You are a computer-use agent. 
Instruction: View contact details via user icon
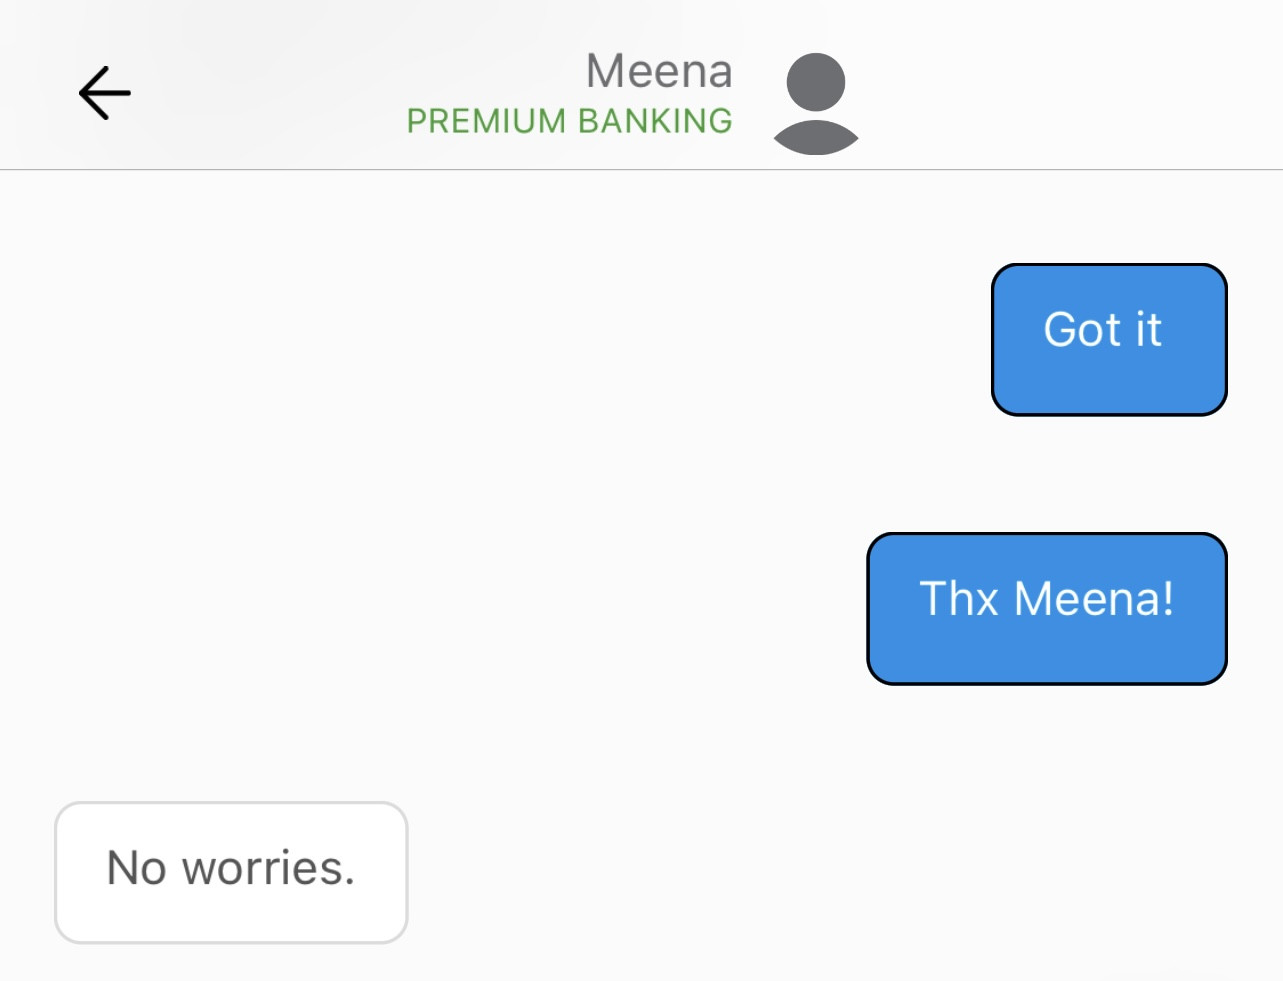[x=816, y=103]
